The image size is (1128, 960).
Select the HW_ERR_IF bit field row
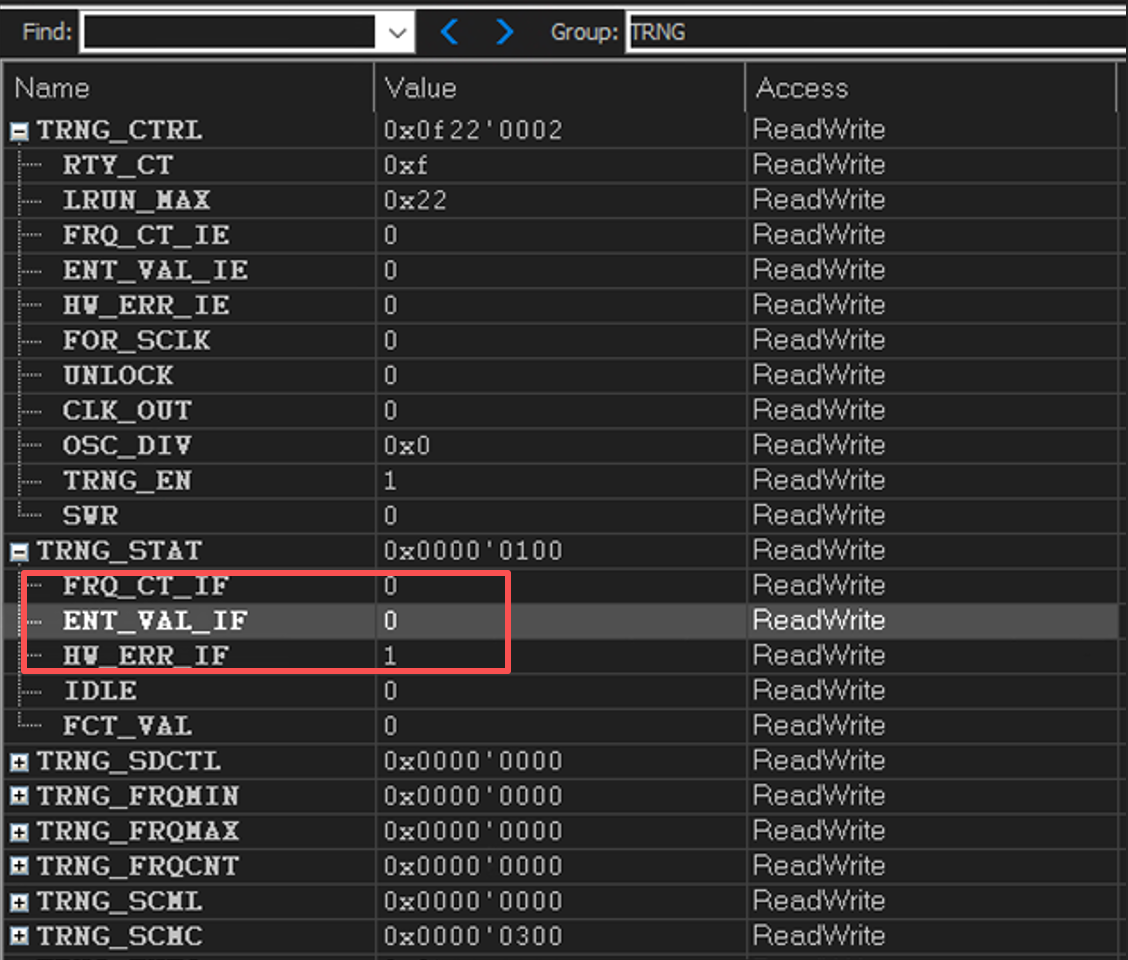pos(561,656)
